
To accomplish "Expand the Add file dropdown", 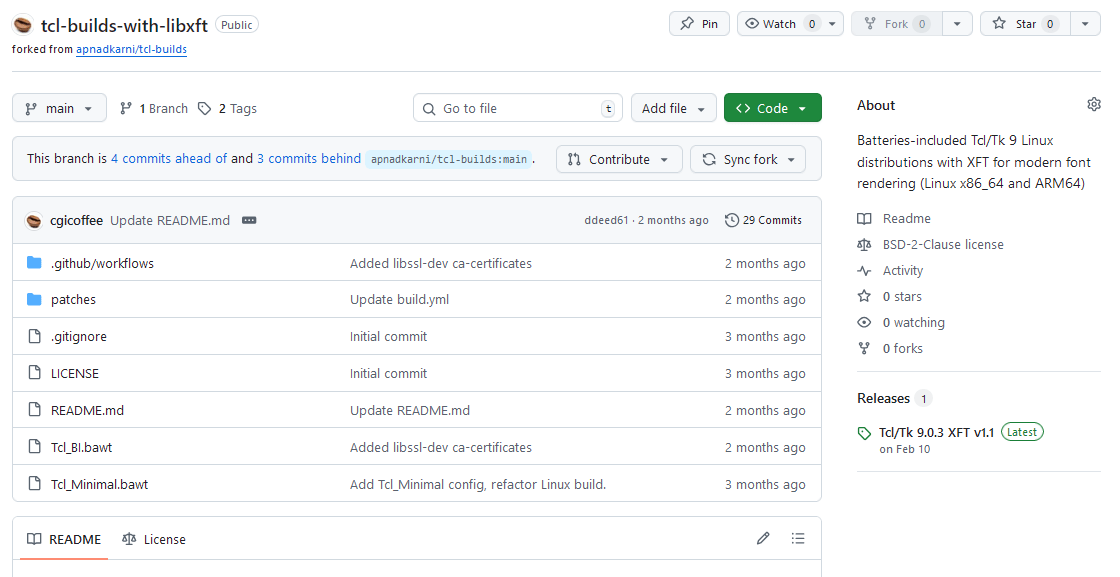I will point(673,108).
